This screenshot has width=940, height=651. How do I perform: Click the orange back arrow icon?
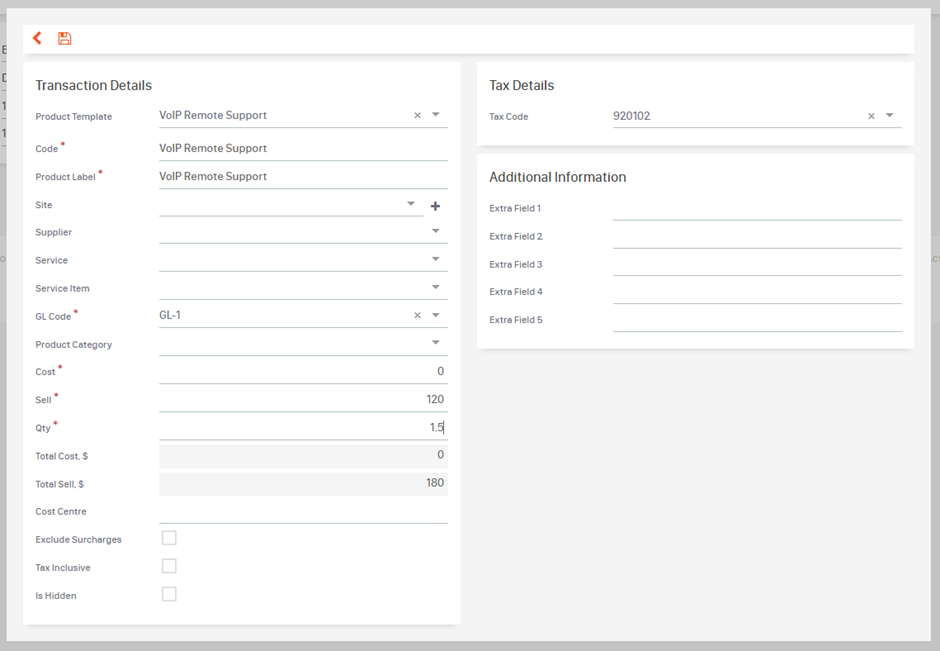[x=37, y=38]
